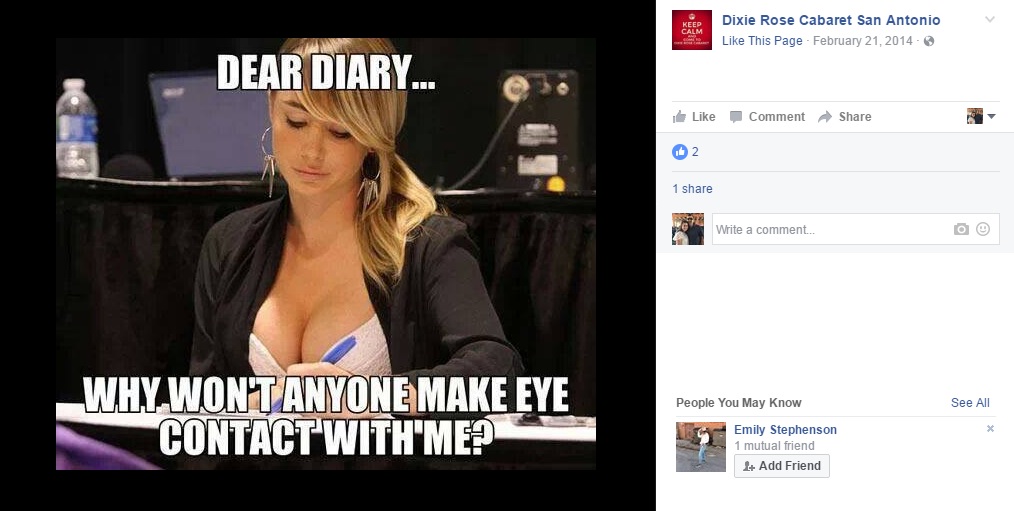Click the Comment speech bubble icon
The width and height of the screenshot is (1014, 511).
point(736,117)
